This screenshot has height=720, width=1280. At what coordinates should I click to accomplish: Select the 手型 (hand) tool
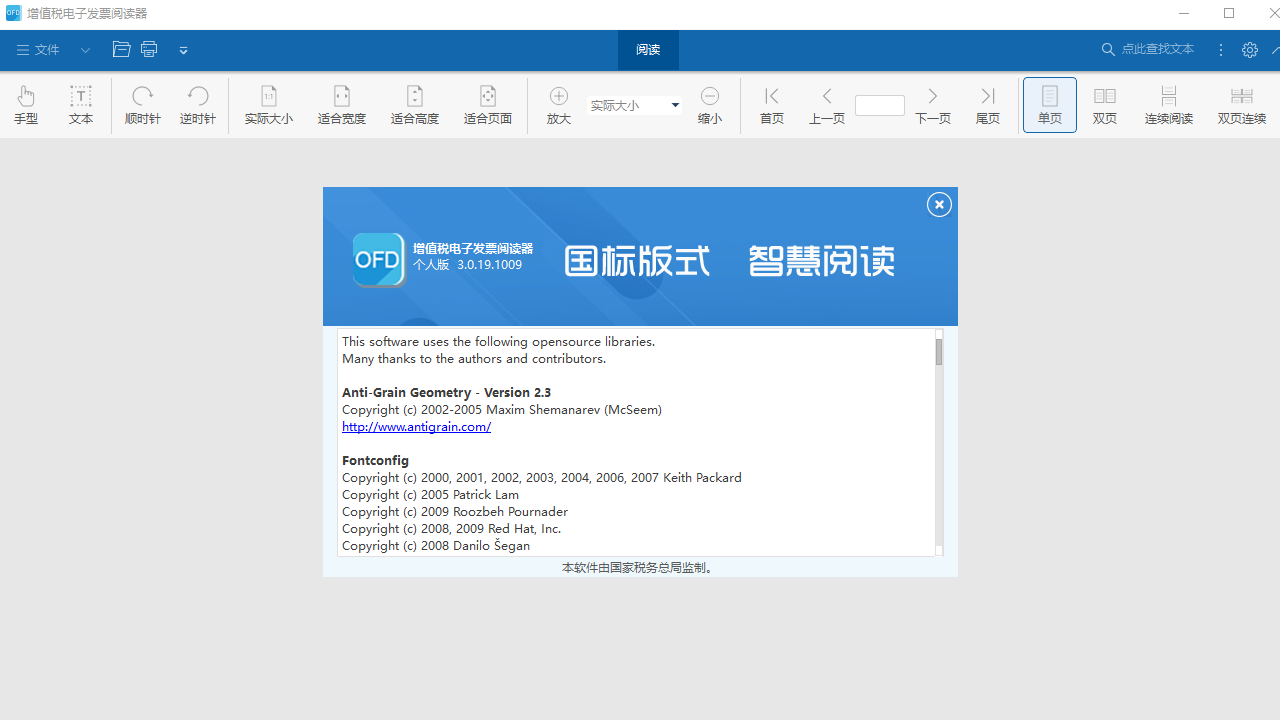(x=26, y=104)
